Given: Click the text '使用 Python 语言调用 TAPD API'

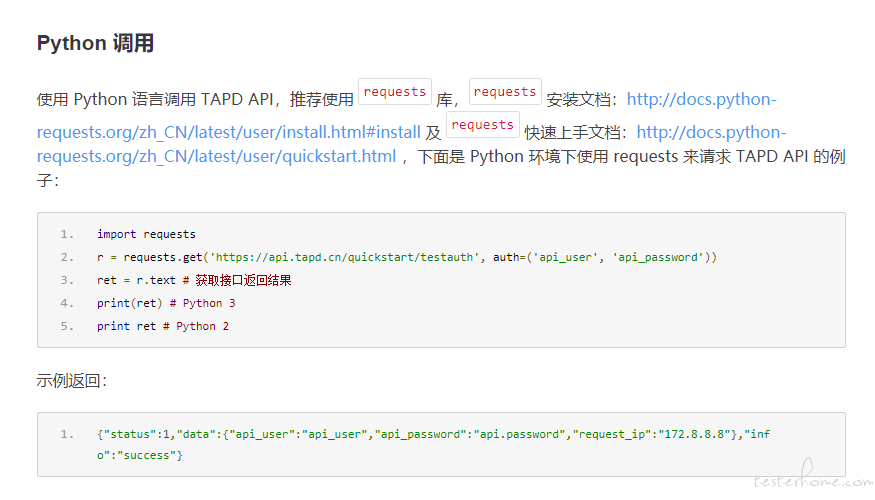Looking at the screenshot, I should (155, 99).
